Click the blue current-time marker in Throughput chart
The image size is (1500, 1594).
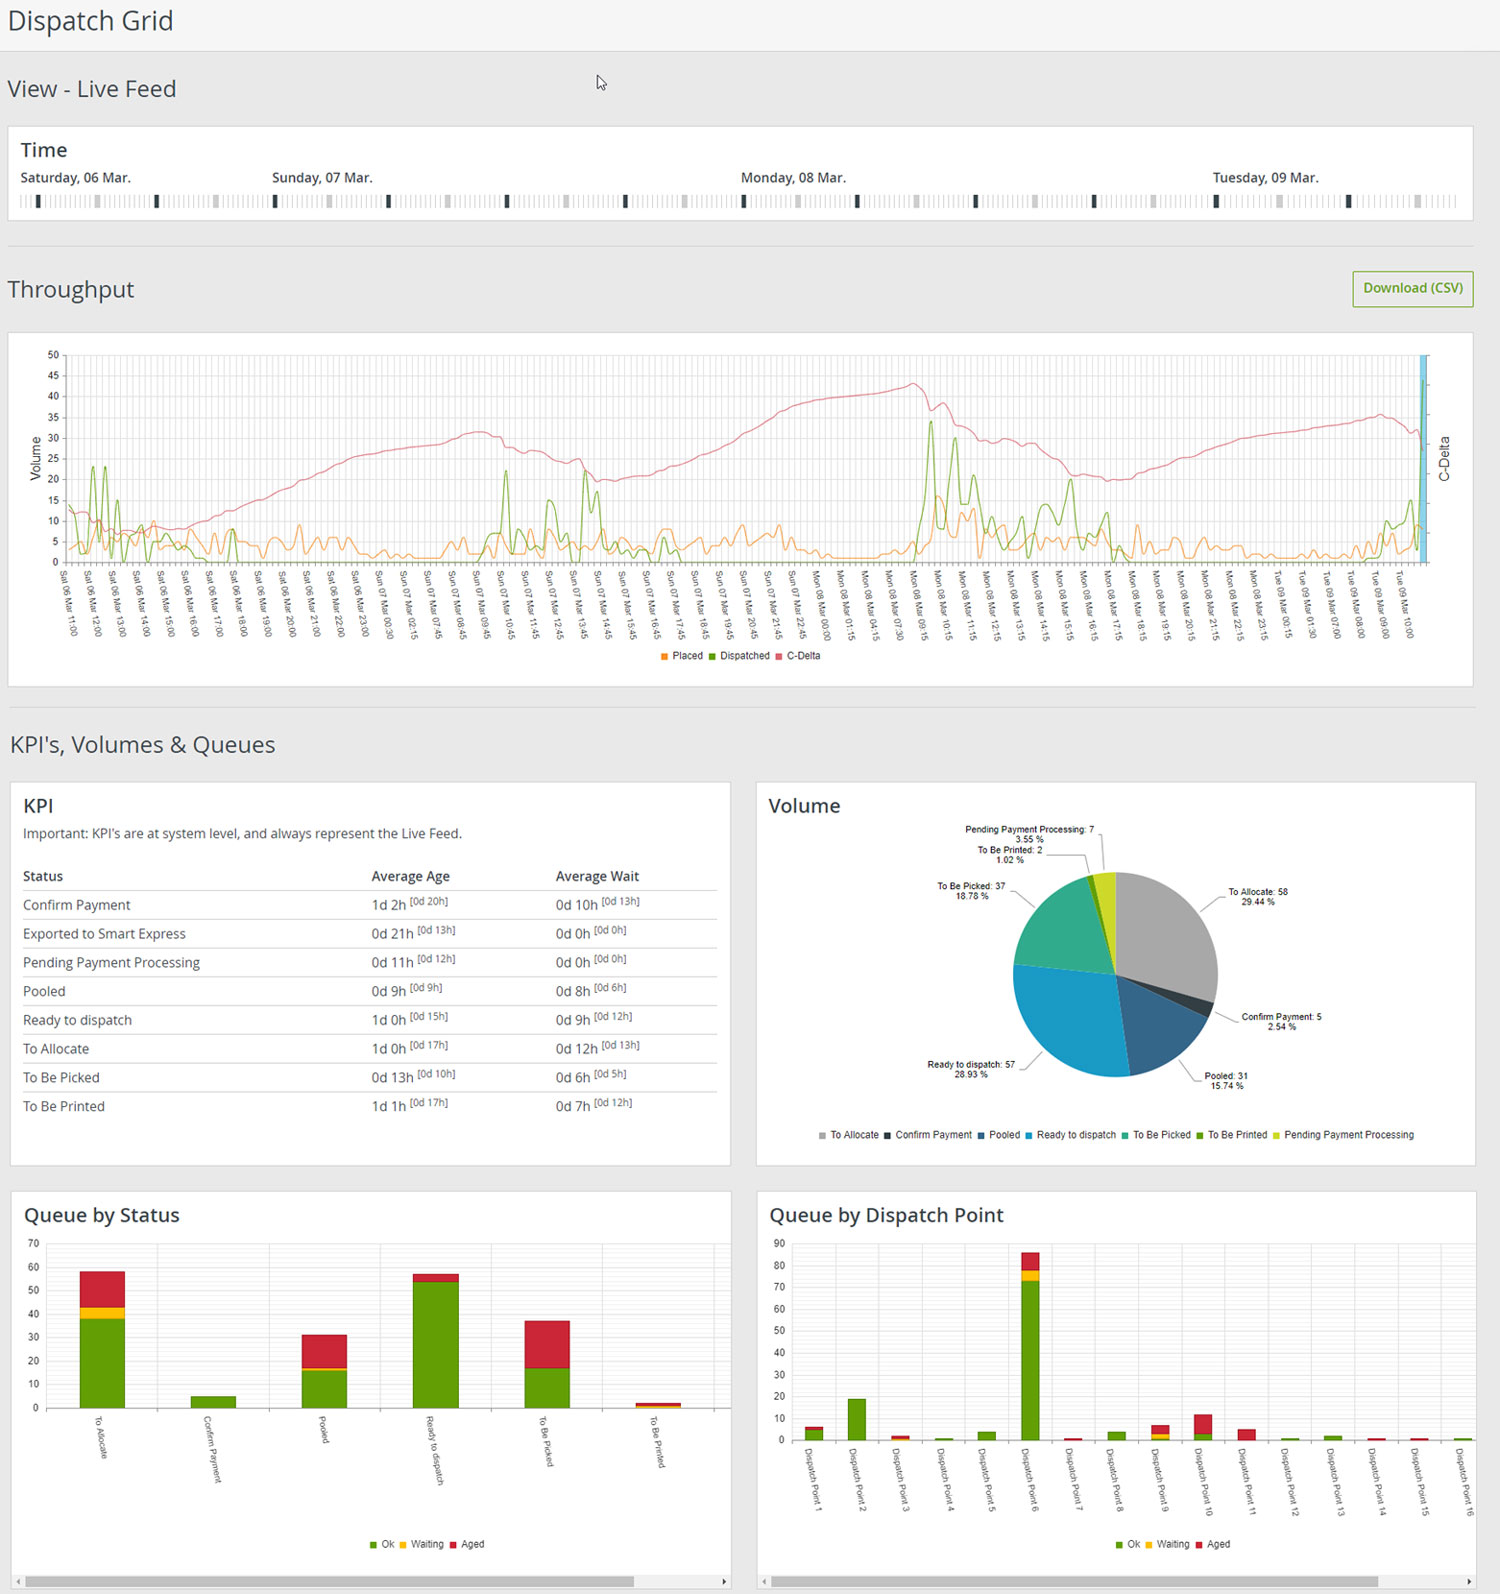click(x=1423, y=459)
